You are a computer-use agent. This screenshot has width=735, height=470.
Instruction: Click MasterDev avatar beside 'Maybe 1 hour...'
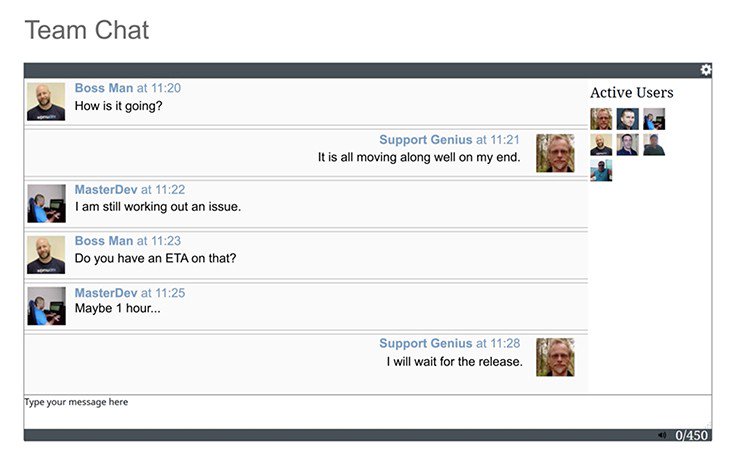click(x=46, y=306)
